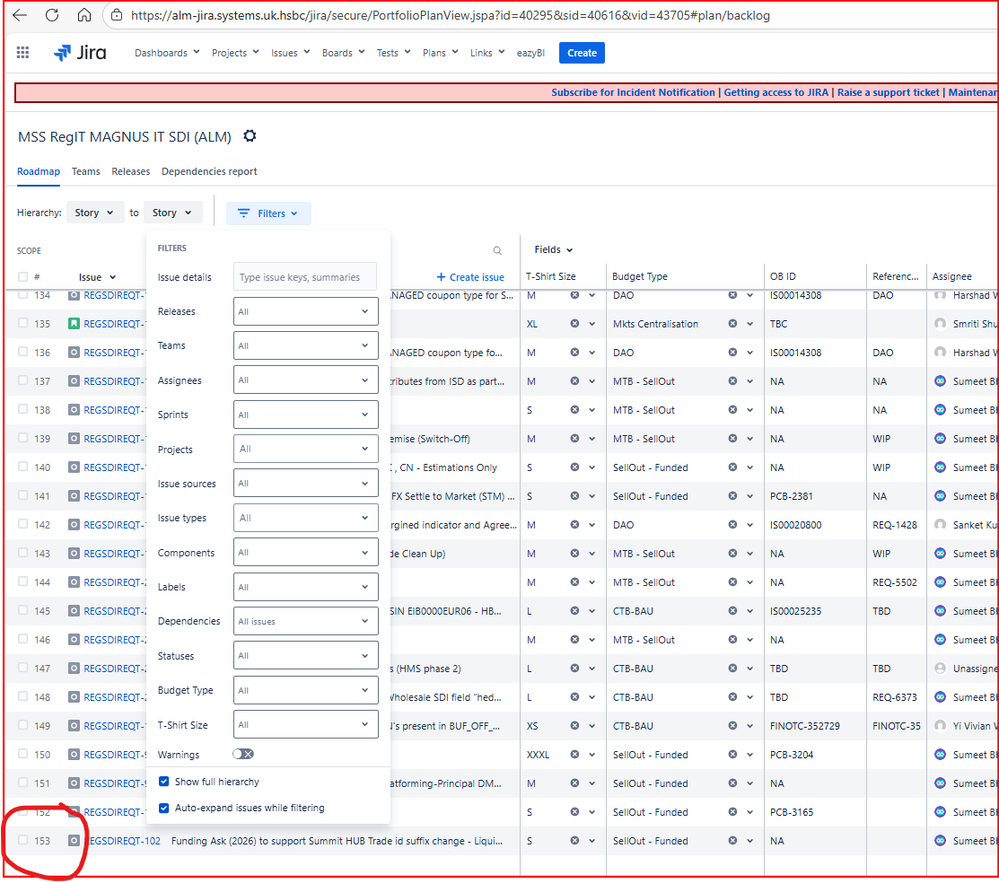Screen dimensions: 999x882
Task: Check the row 145 checkbox
Action: (23, 610)
